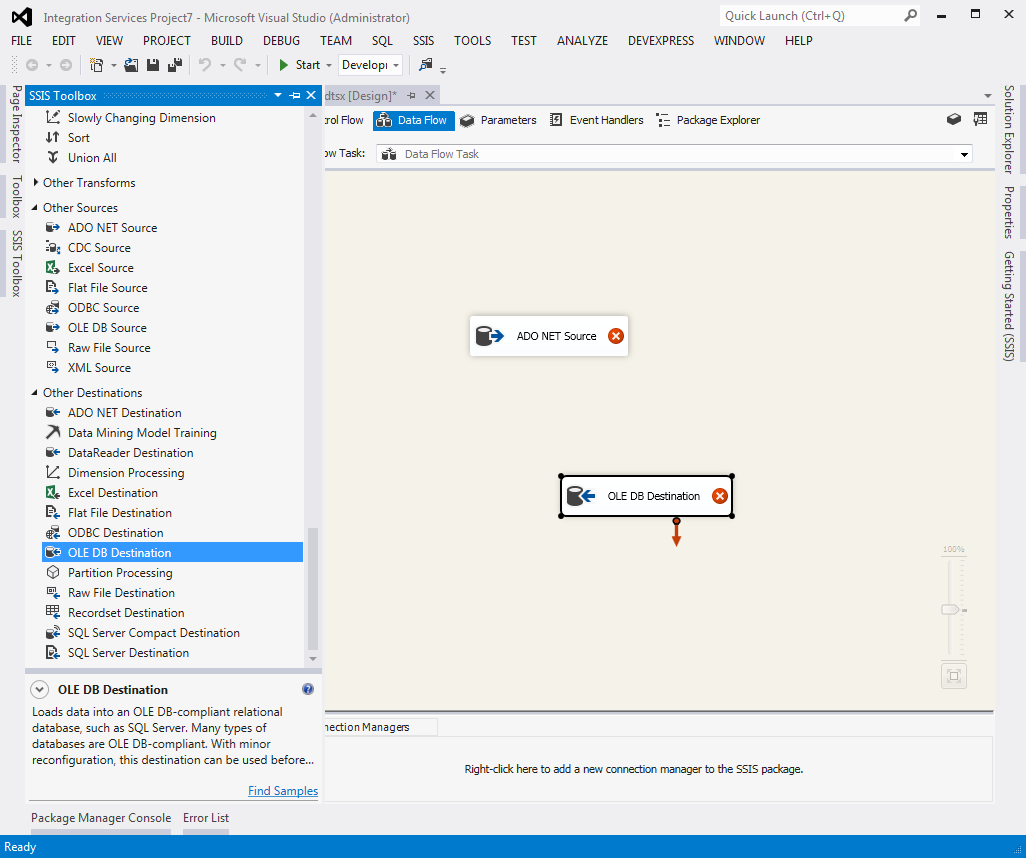
Task: Switch to the Event Handlers tab
Action: point(597,120)
